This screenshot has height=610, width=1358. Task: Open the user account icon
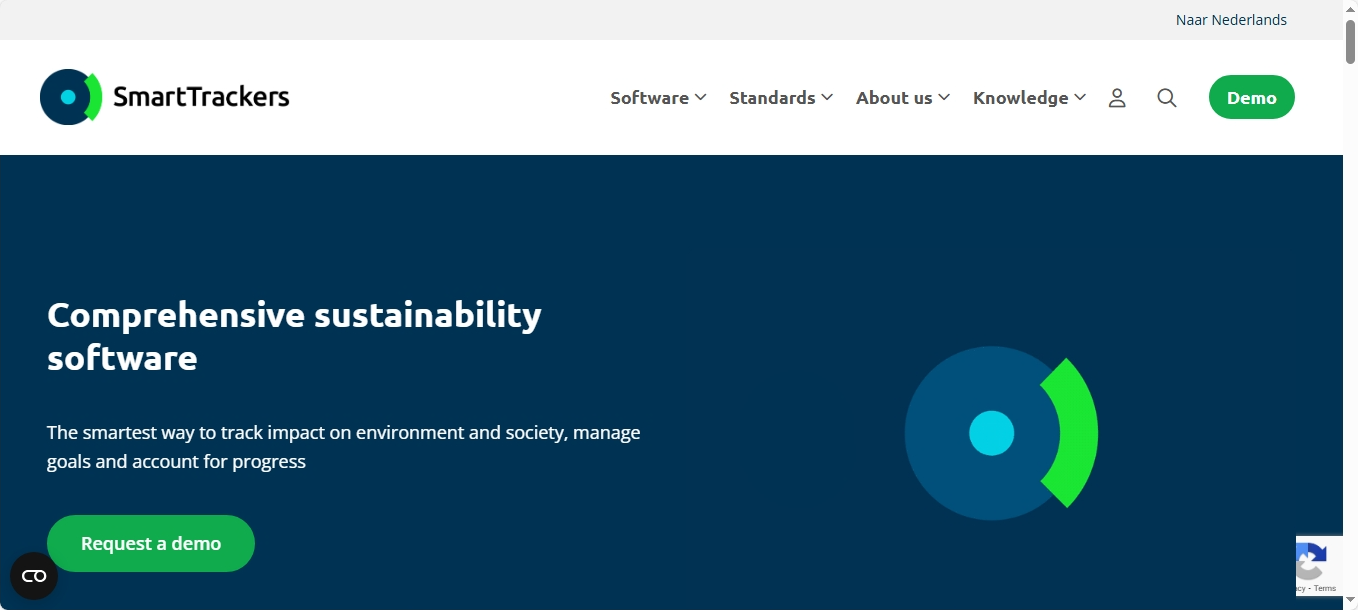[1117, 98]
